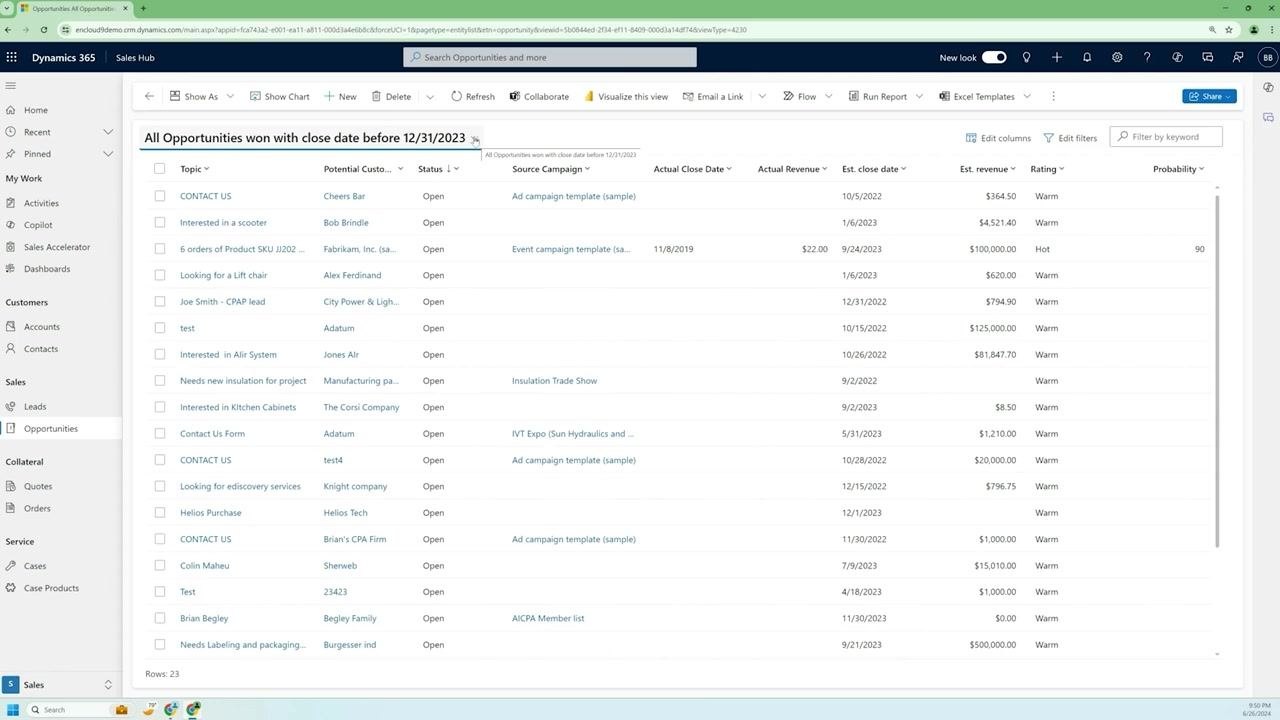
Task: Click the Filter by keyword field
Action: pyautogui.click(x=1166, y=136)
